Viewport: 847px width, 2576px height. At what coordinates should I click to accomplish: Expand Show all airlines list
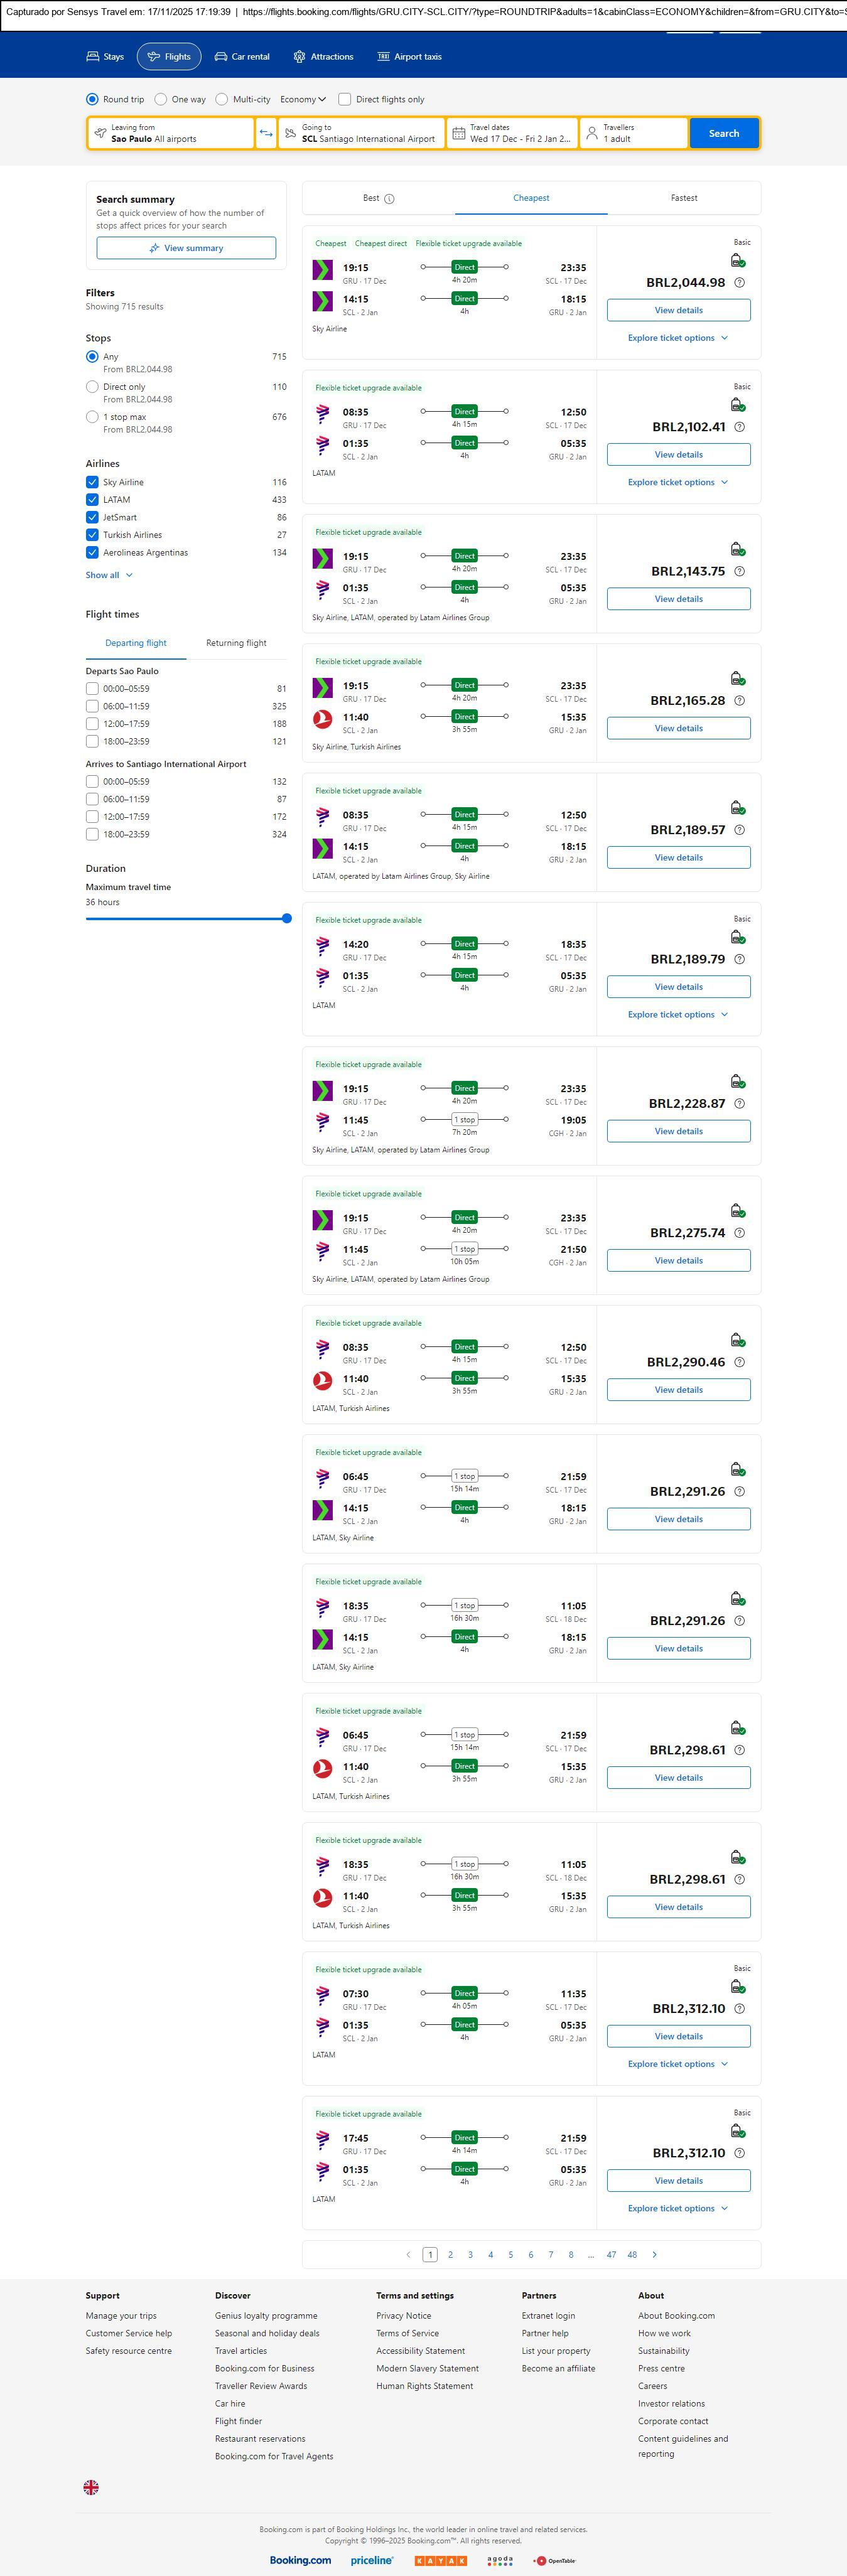click(x=109, y=575)
